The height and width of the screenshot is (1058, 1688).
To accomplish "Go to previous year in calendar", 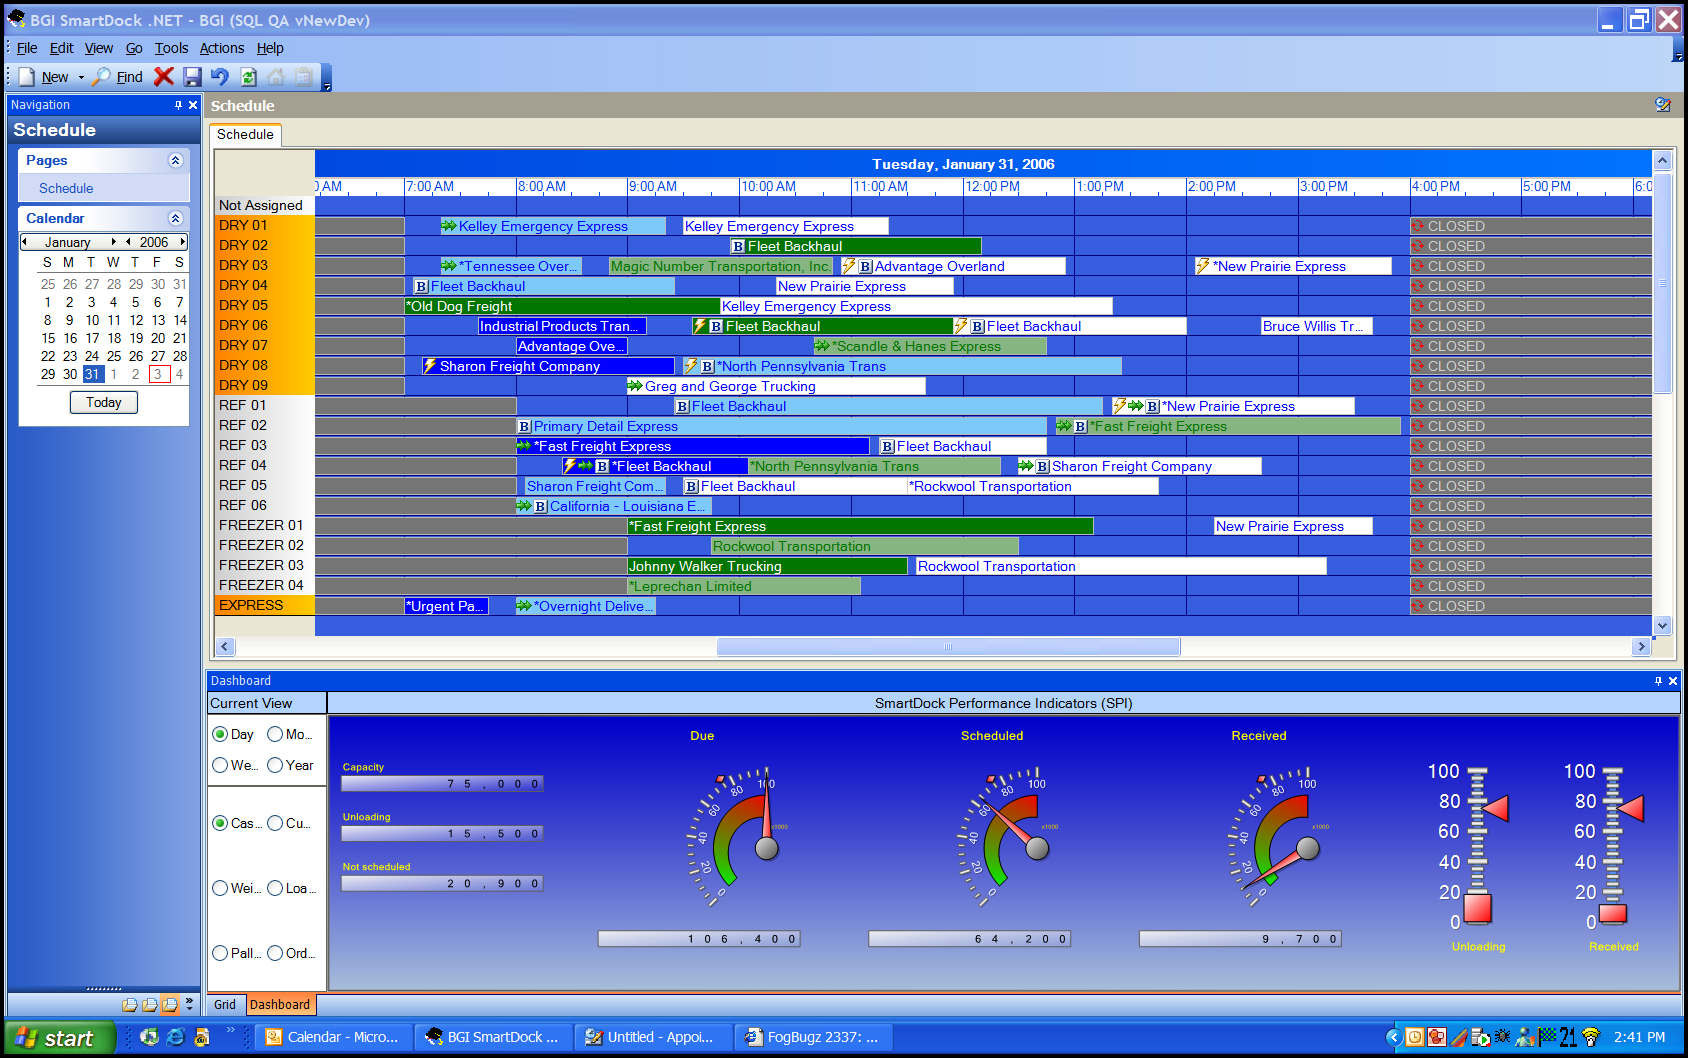I will click(x=128, y=242).
